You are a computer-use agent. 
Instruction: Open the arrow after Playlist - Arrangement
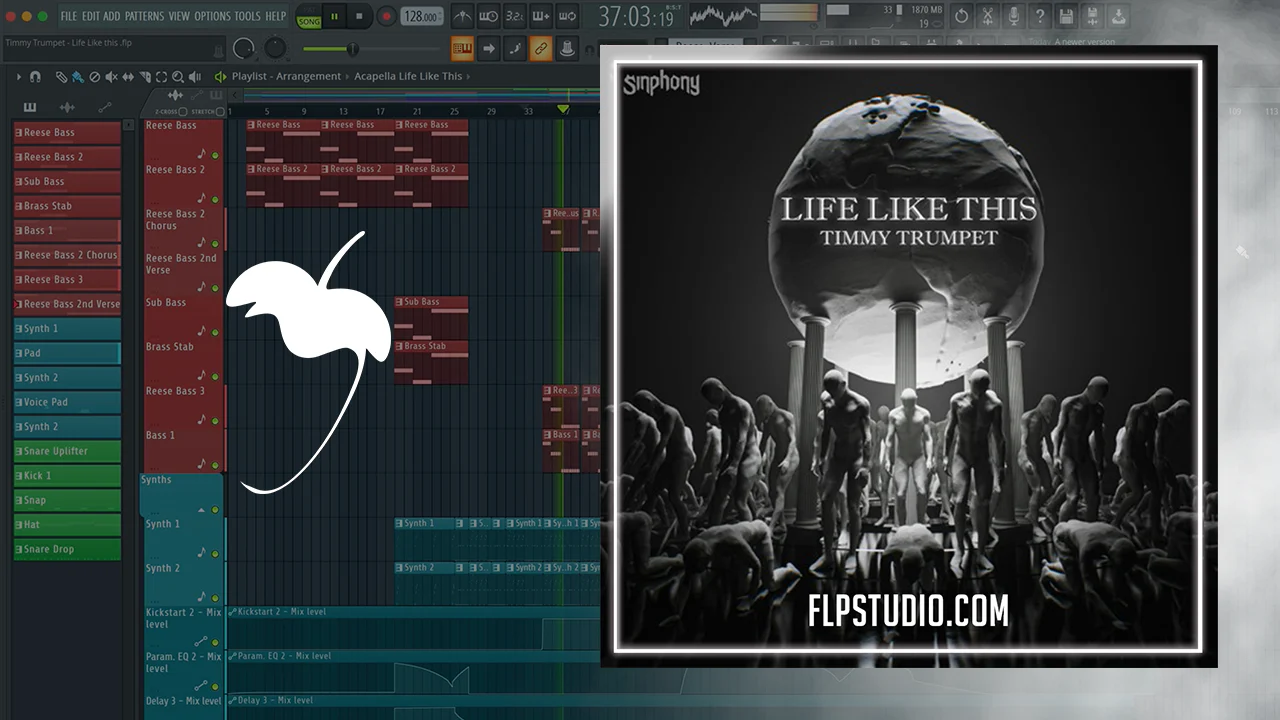point(347,77)
